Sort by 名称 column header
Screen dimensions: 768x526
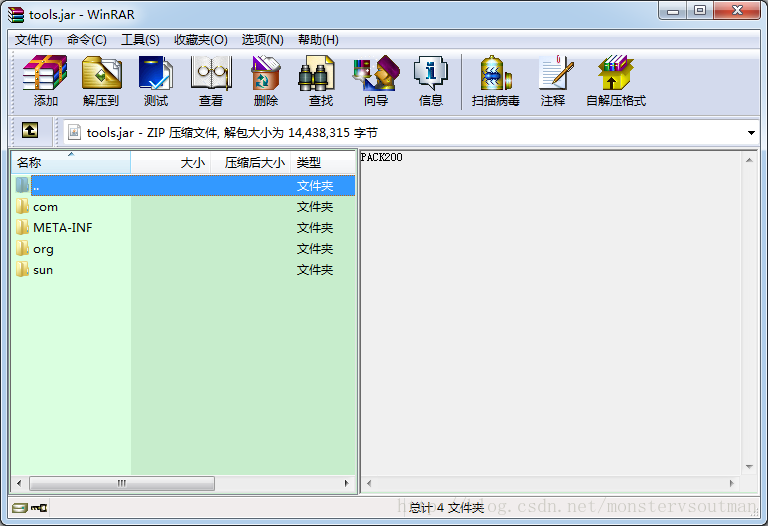pyautogui.click(x=71, y=163)
